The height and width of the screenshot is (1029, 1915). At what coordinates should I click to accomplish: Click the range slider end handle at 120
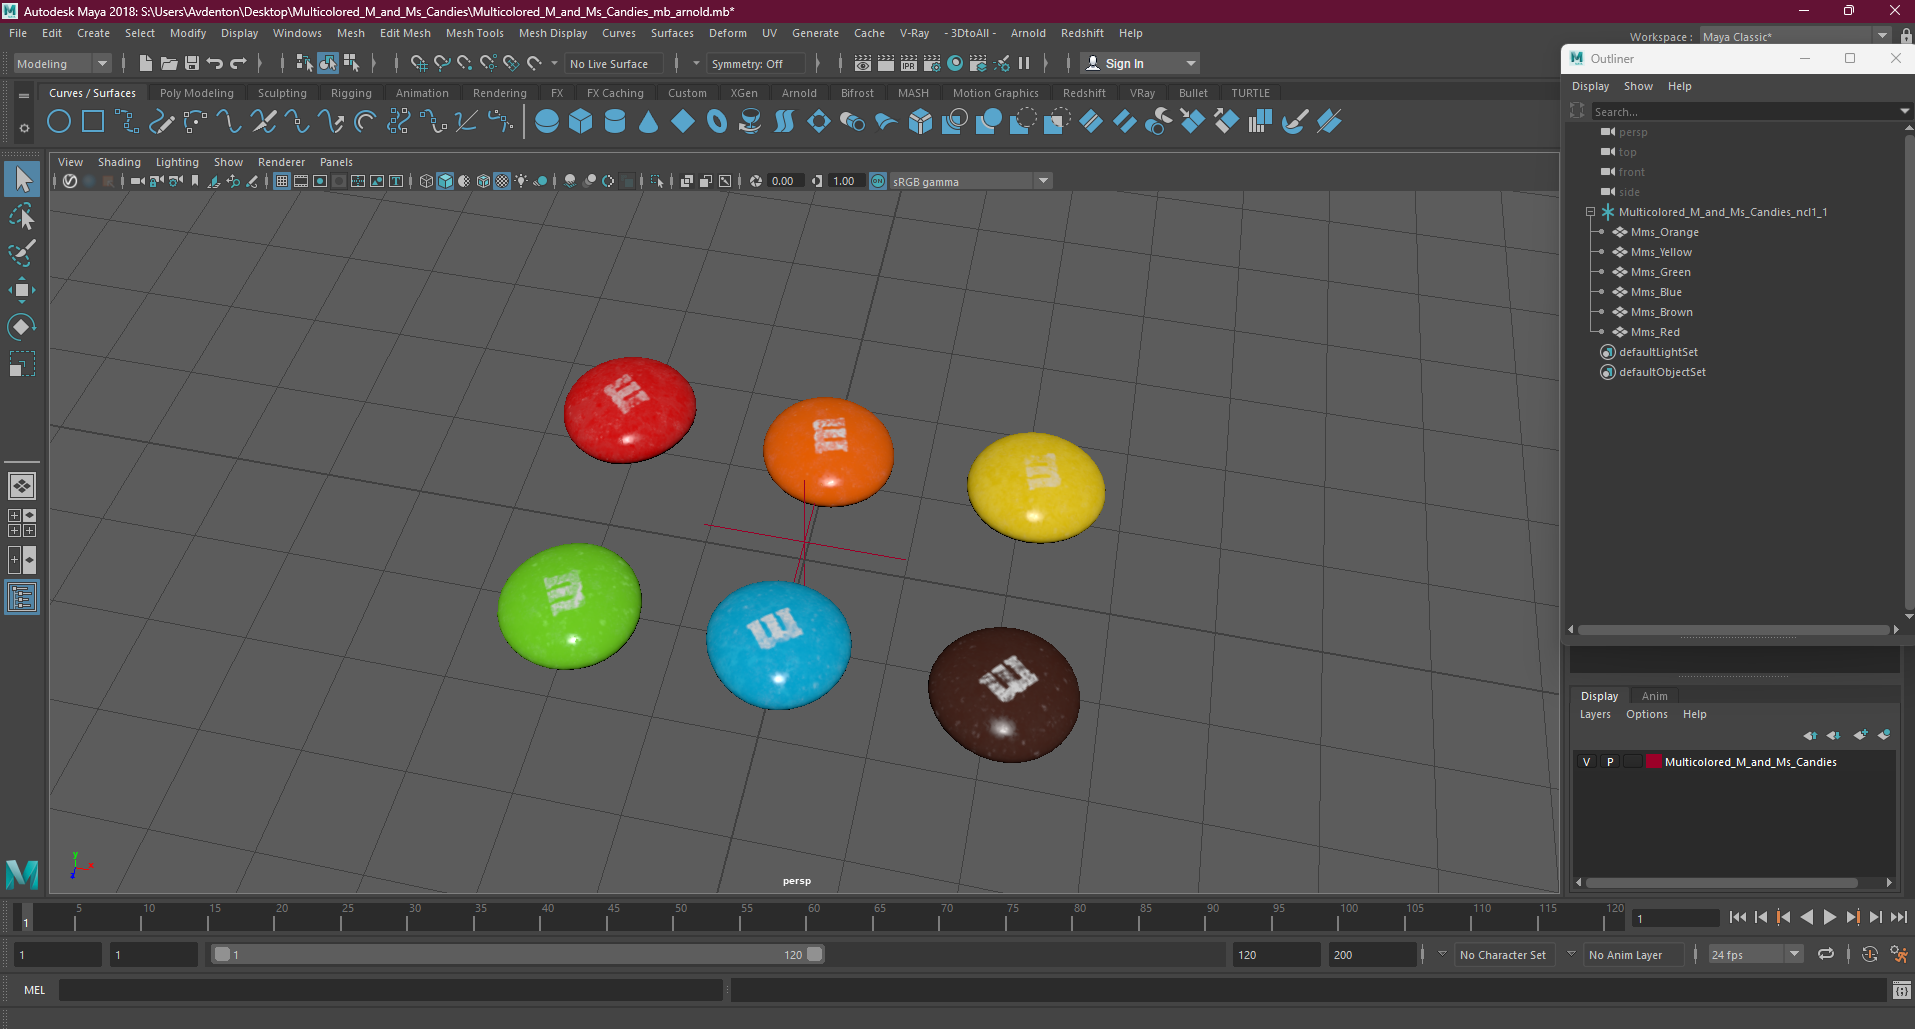815,955
